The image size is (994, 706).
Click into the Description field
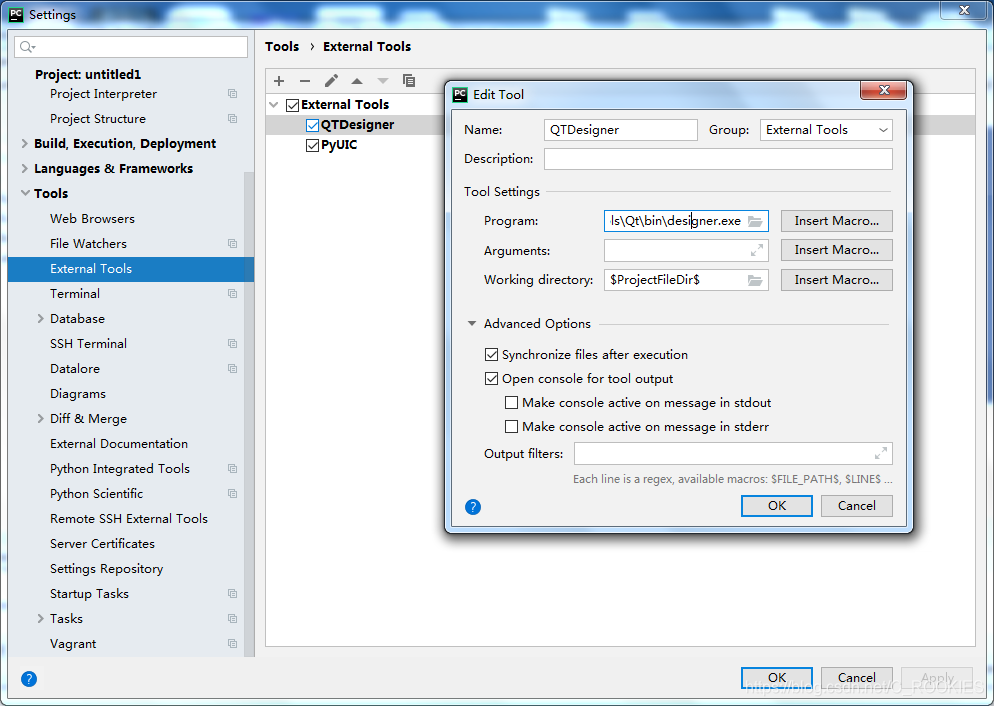tap(718, 159)
